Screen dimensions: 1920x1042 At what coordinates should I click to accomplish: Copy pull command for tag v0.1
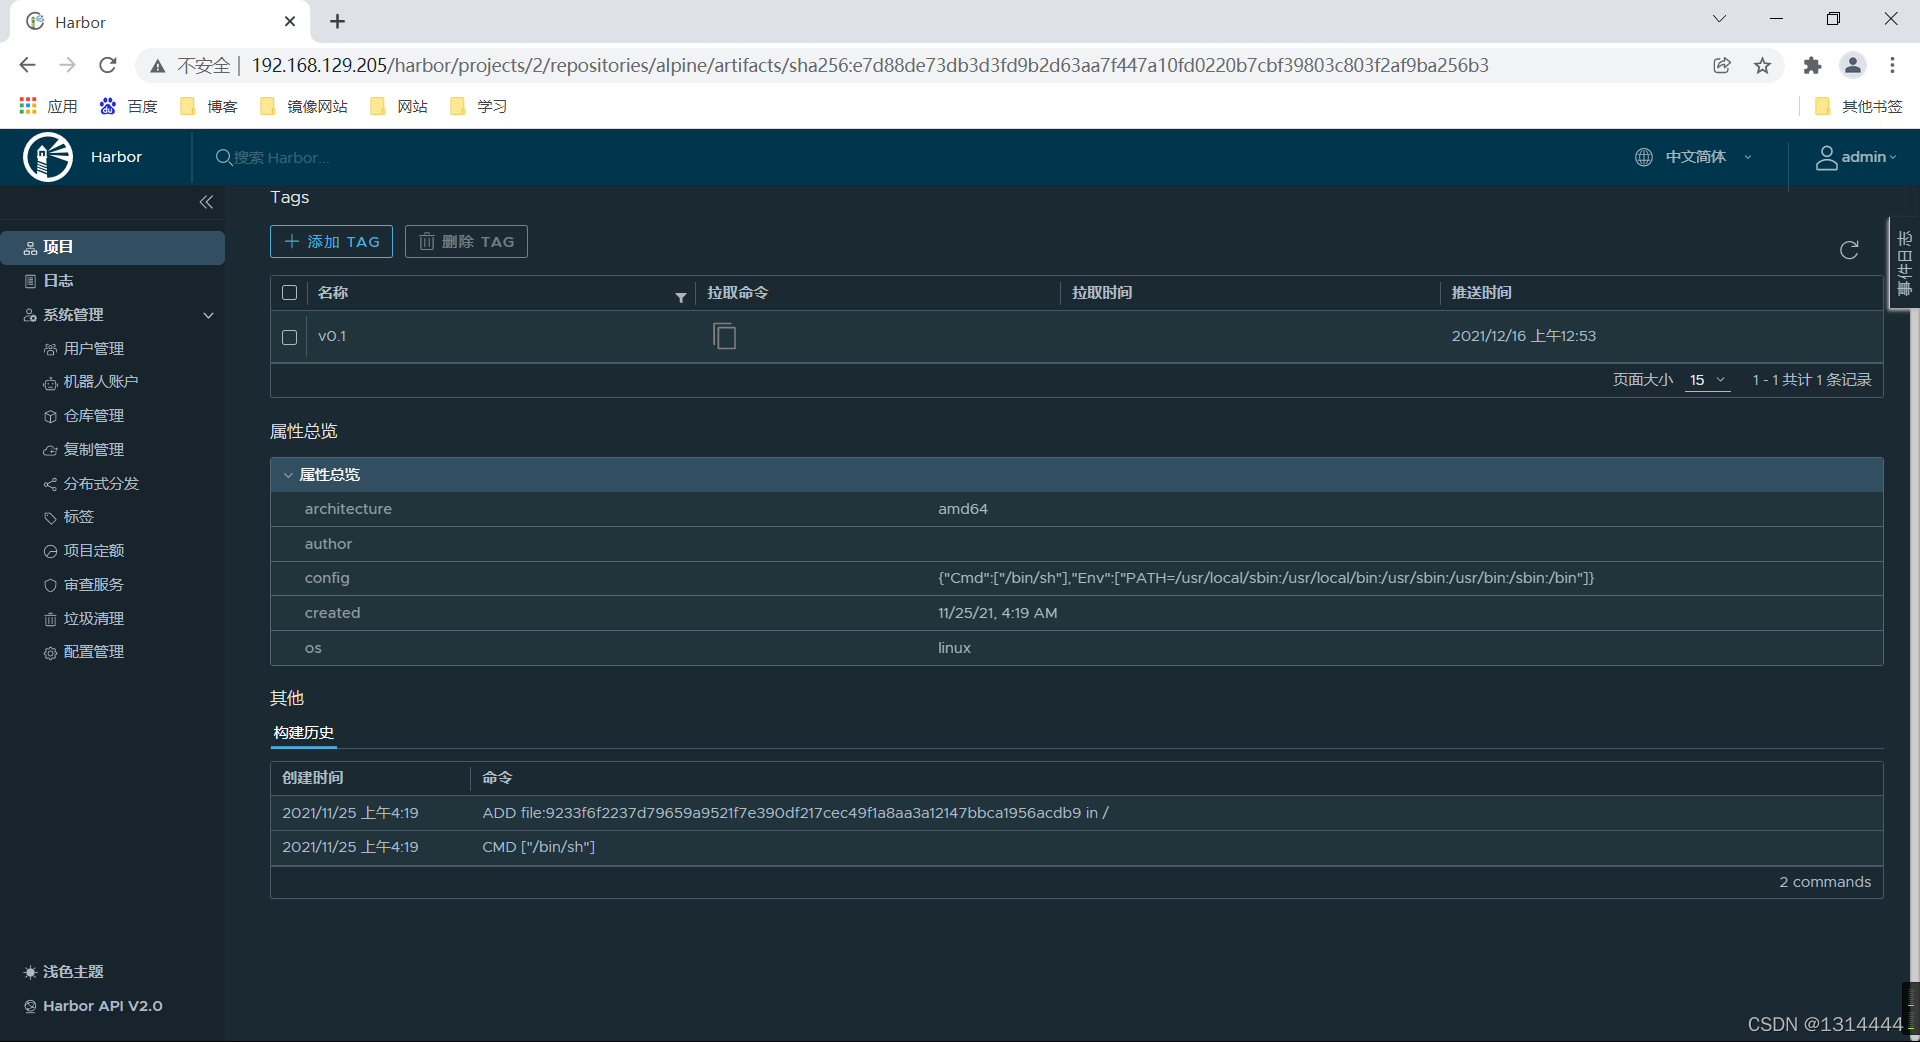[x=724, y=336]
